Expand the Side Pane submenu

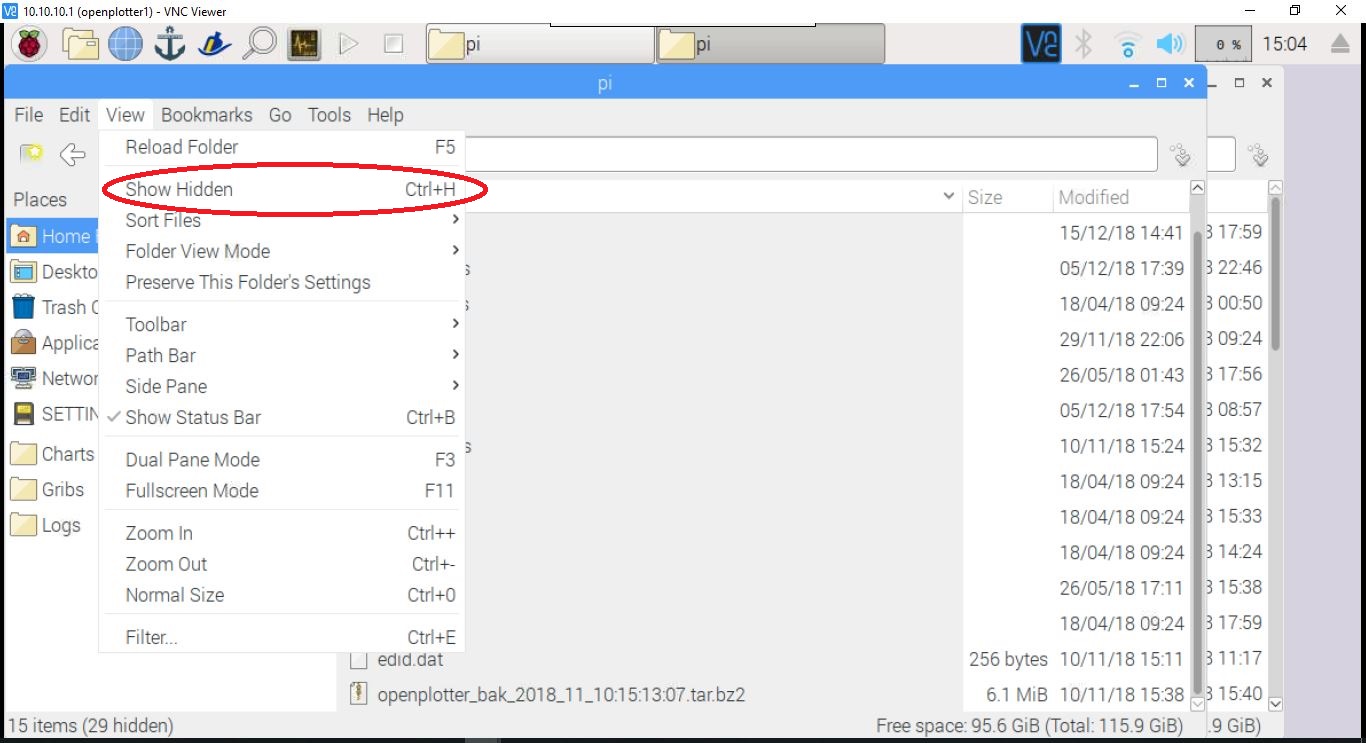tap(165, 386)
